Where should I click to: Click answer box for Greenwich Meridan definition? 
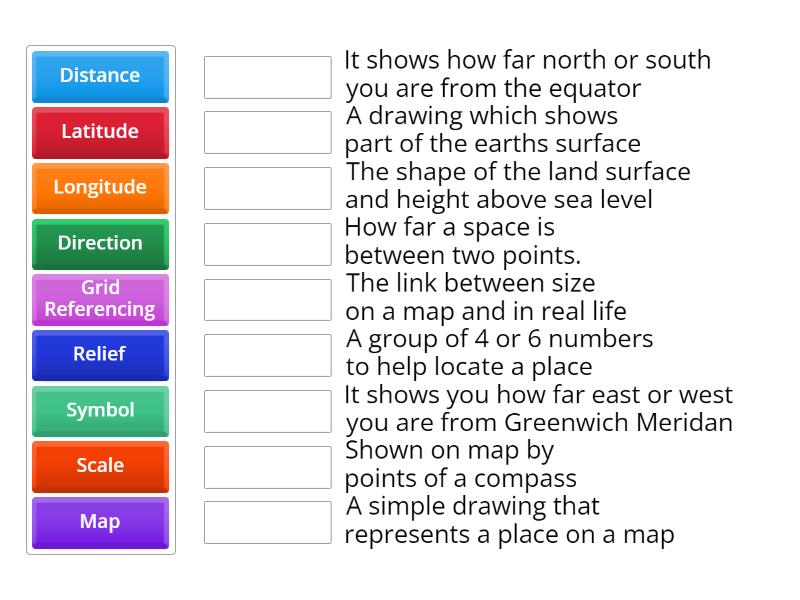(x=267, y=411)
